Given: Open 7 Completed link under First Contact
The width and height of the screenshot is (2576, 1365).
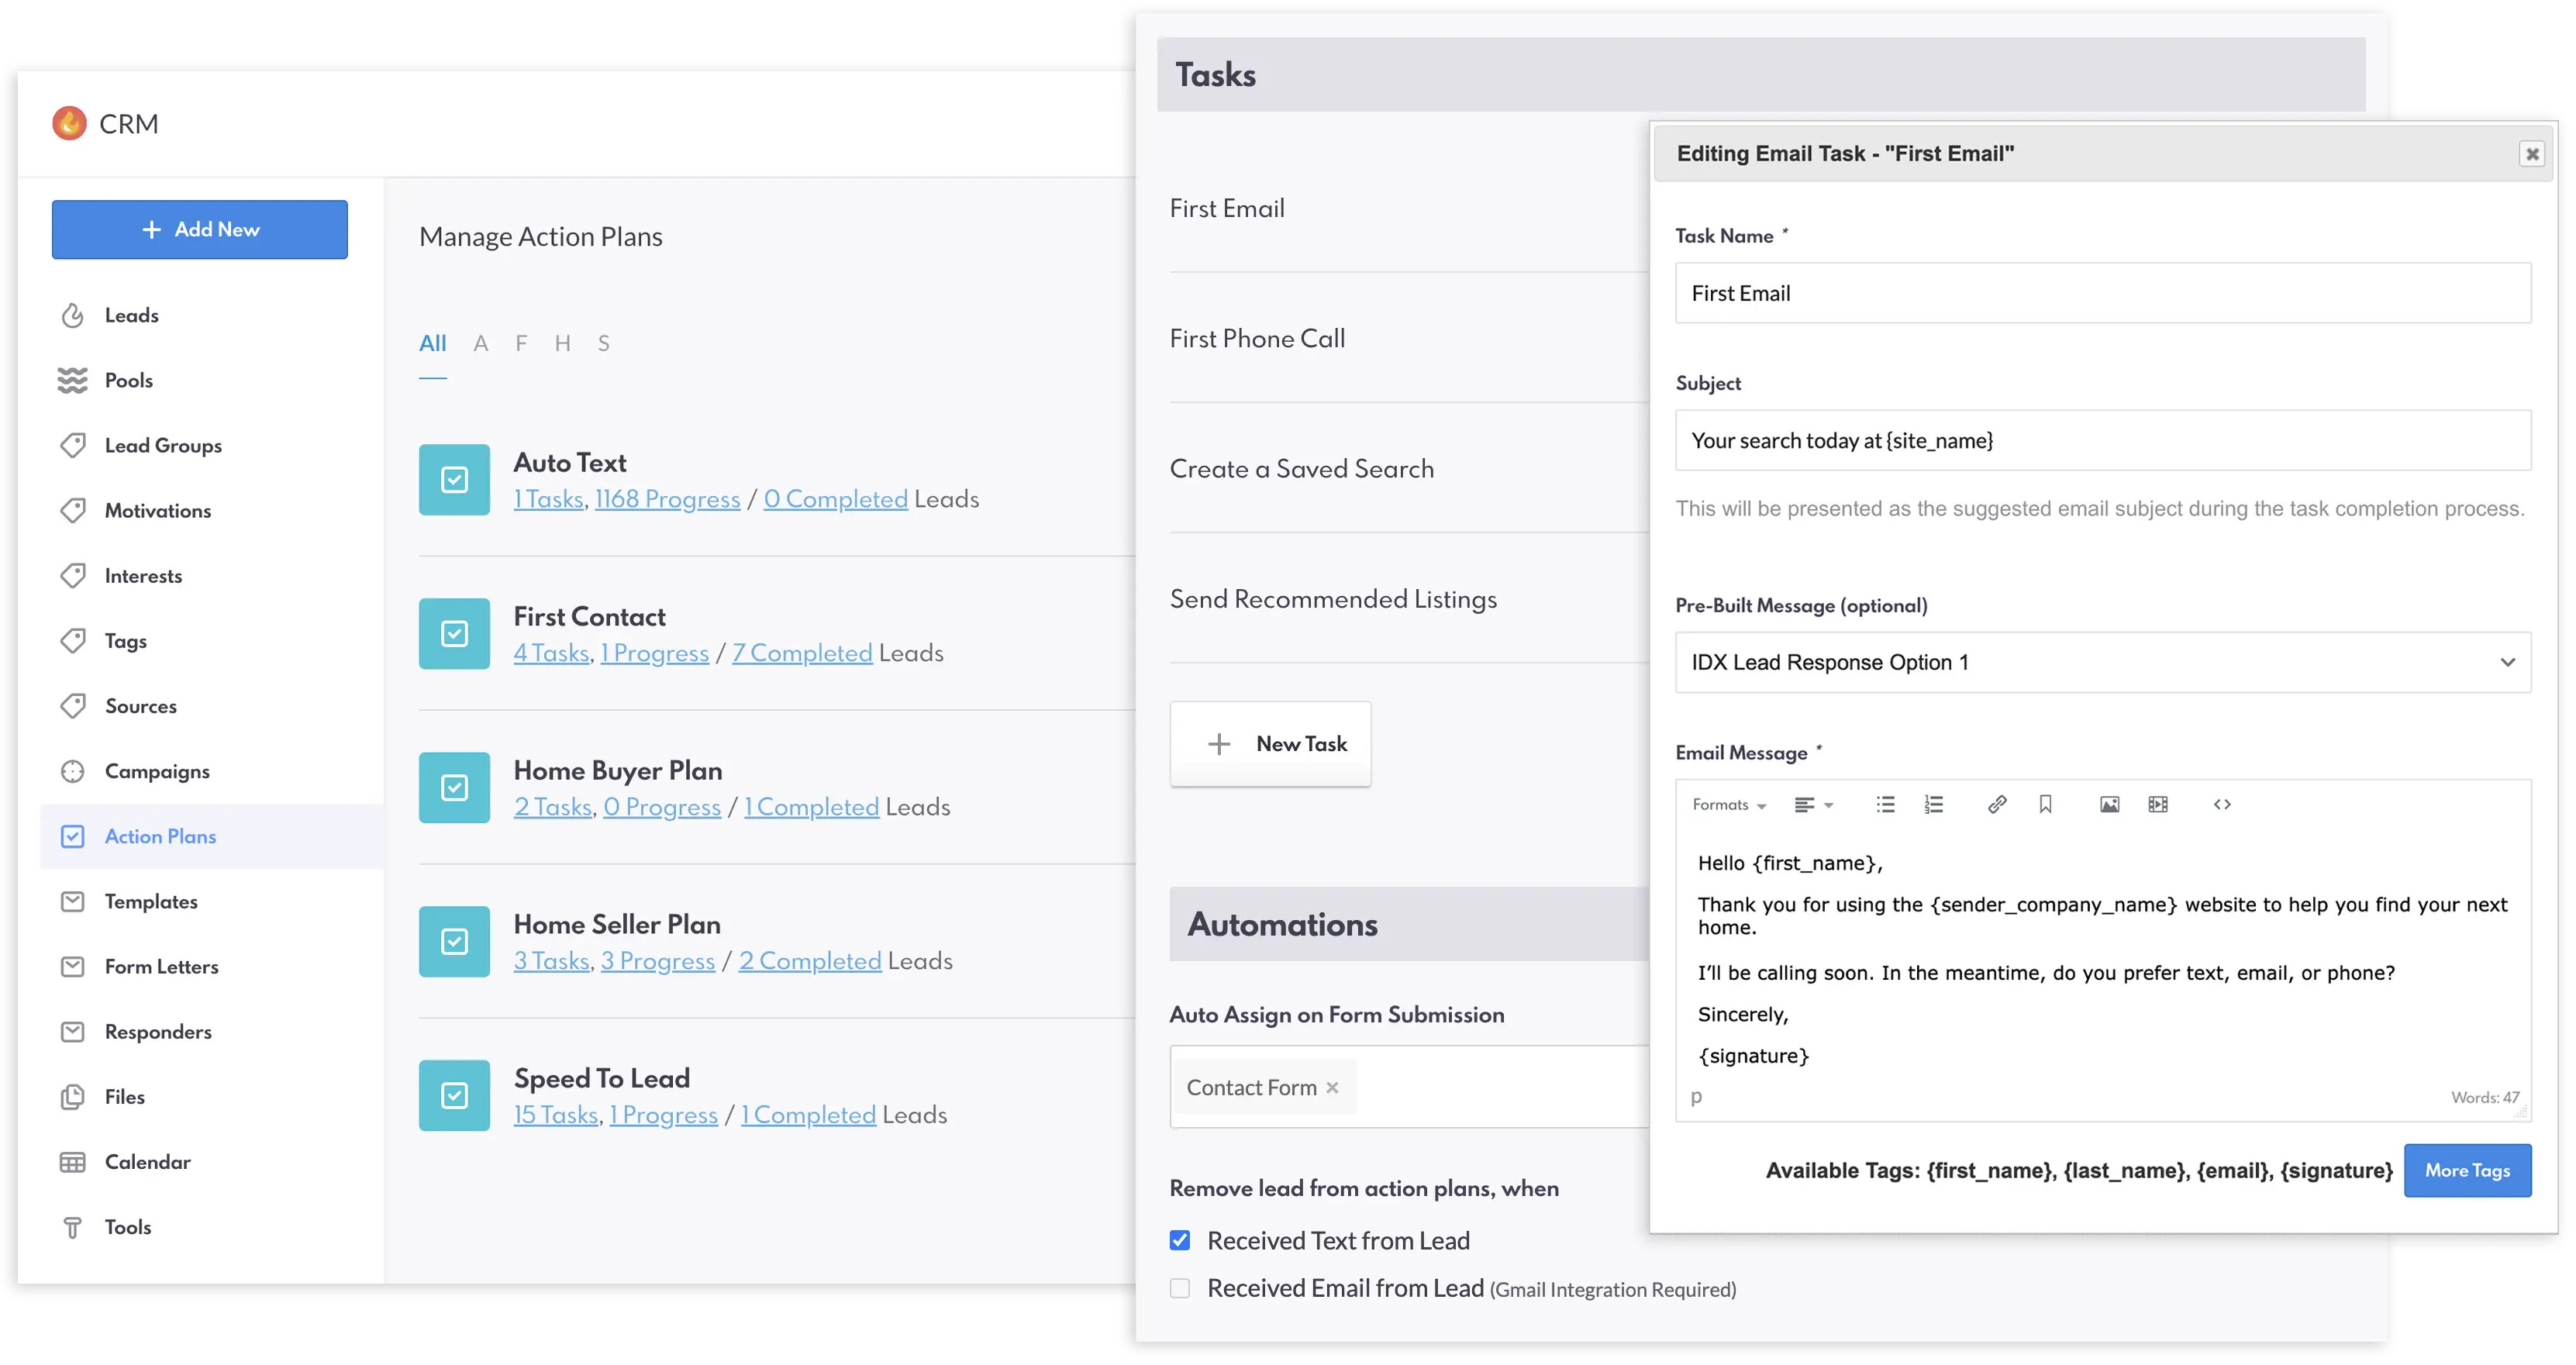Looking at the screenshot, I should [x=802, y=653].
